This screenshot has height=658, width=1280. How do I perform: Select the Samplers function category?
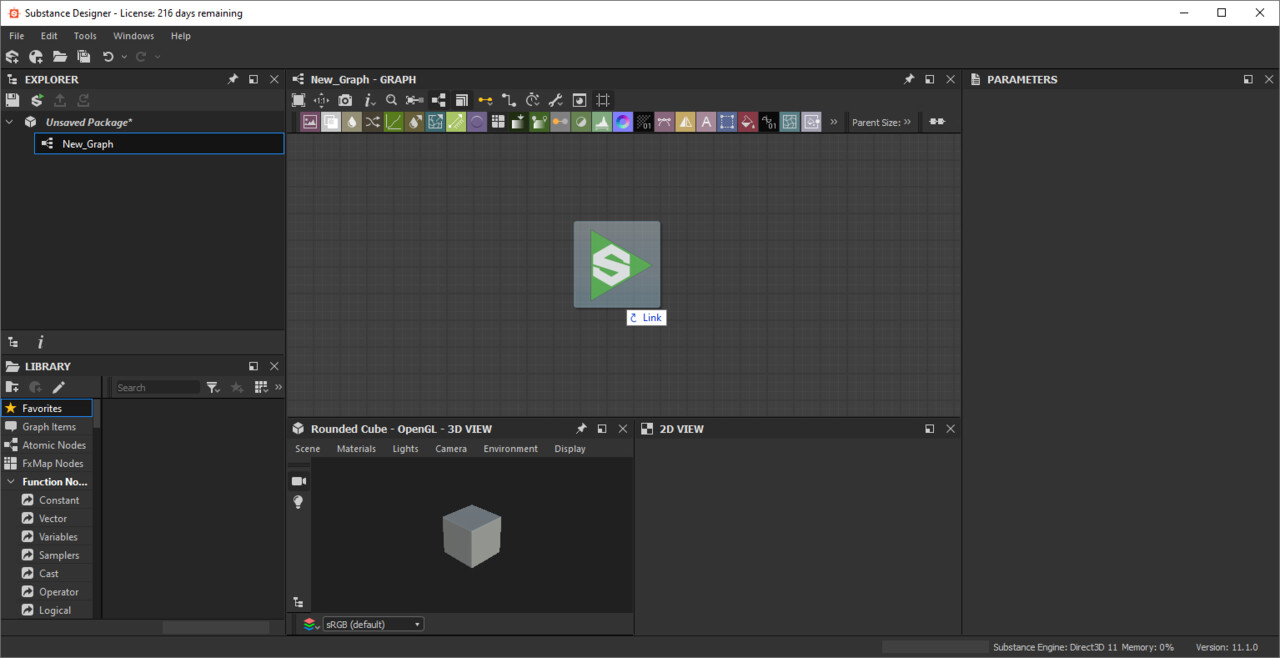point(56,555)
